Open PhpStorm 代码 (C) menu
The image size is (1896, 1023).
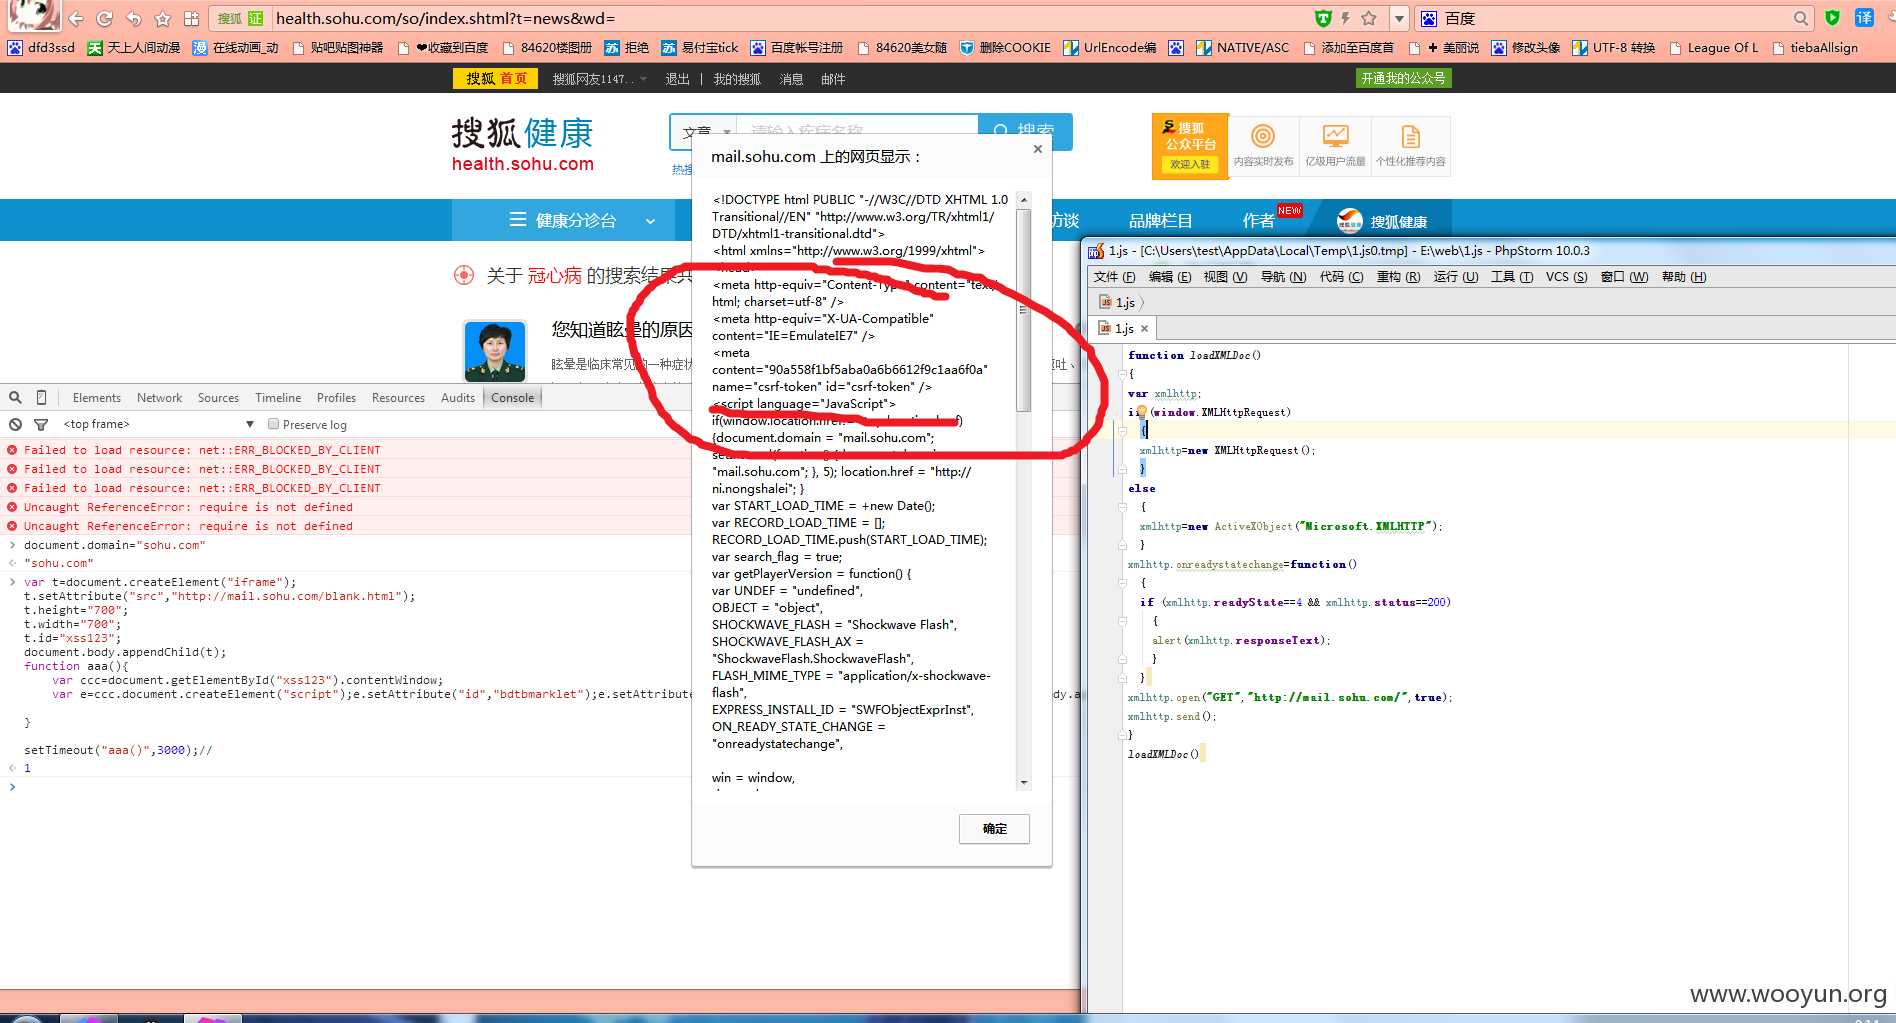(x=1341, y=277)
